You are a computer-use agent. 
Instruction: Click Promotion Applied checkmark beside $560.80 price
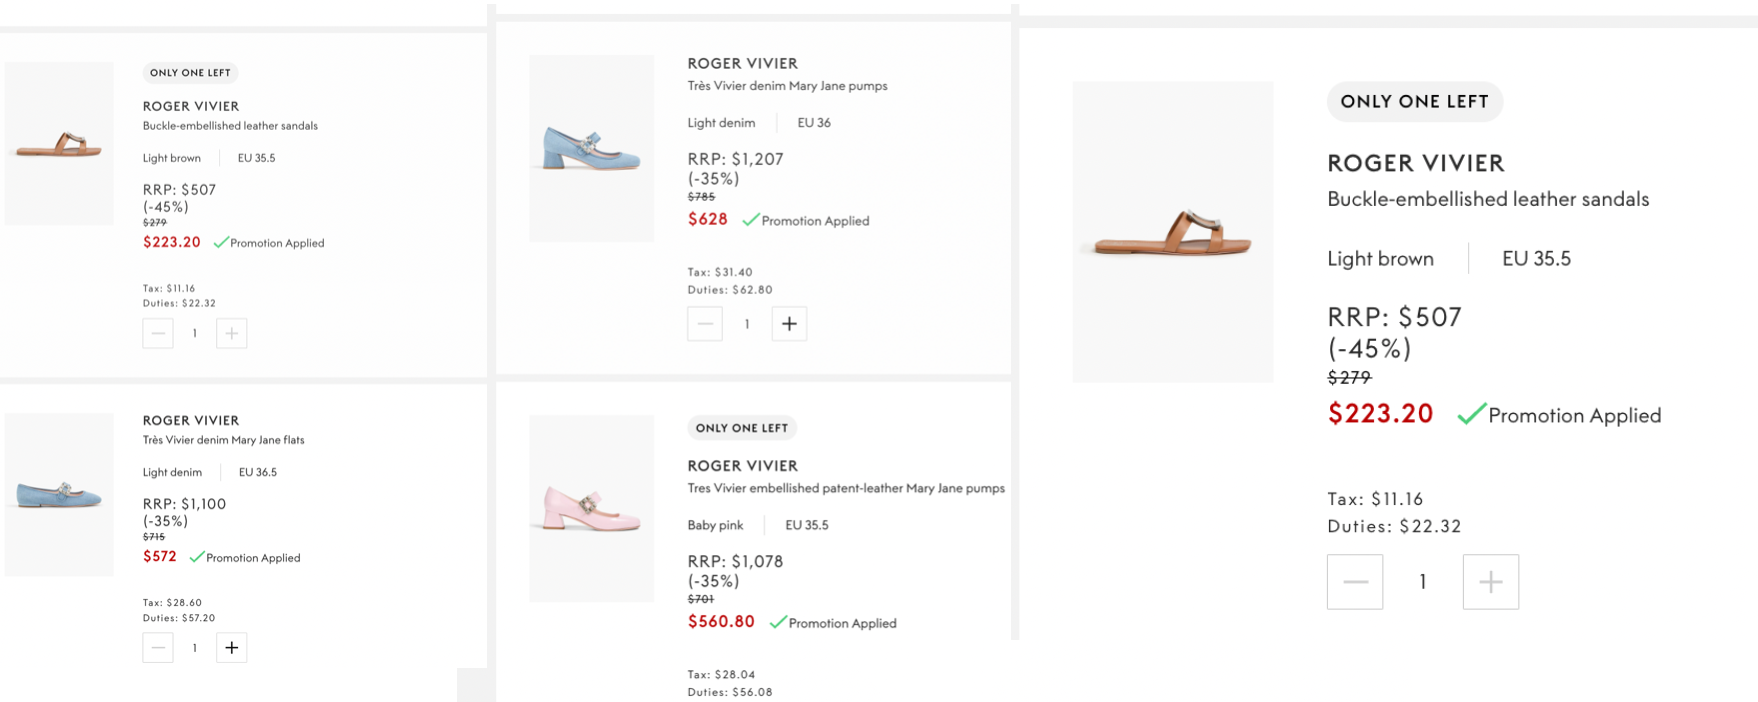[x=778, y=622]
